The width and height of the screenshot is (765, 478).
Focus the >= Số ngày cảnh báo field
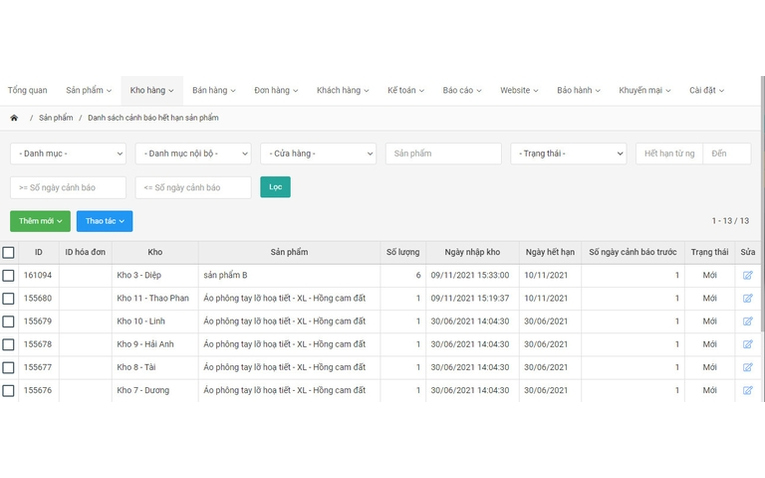pyautogui.click(x=68, y=187)
